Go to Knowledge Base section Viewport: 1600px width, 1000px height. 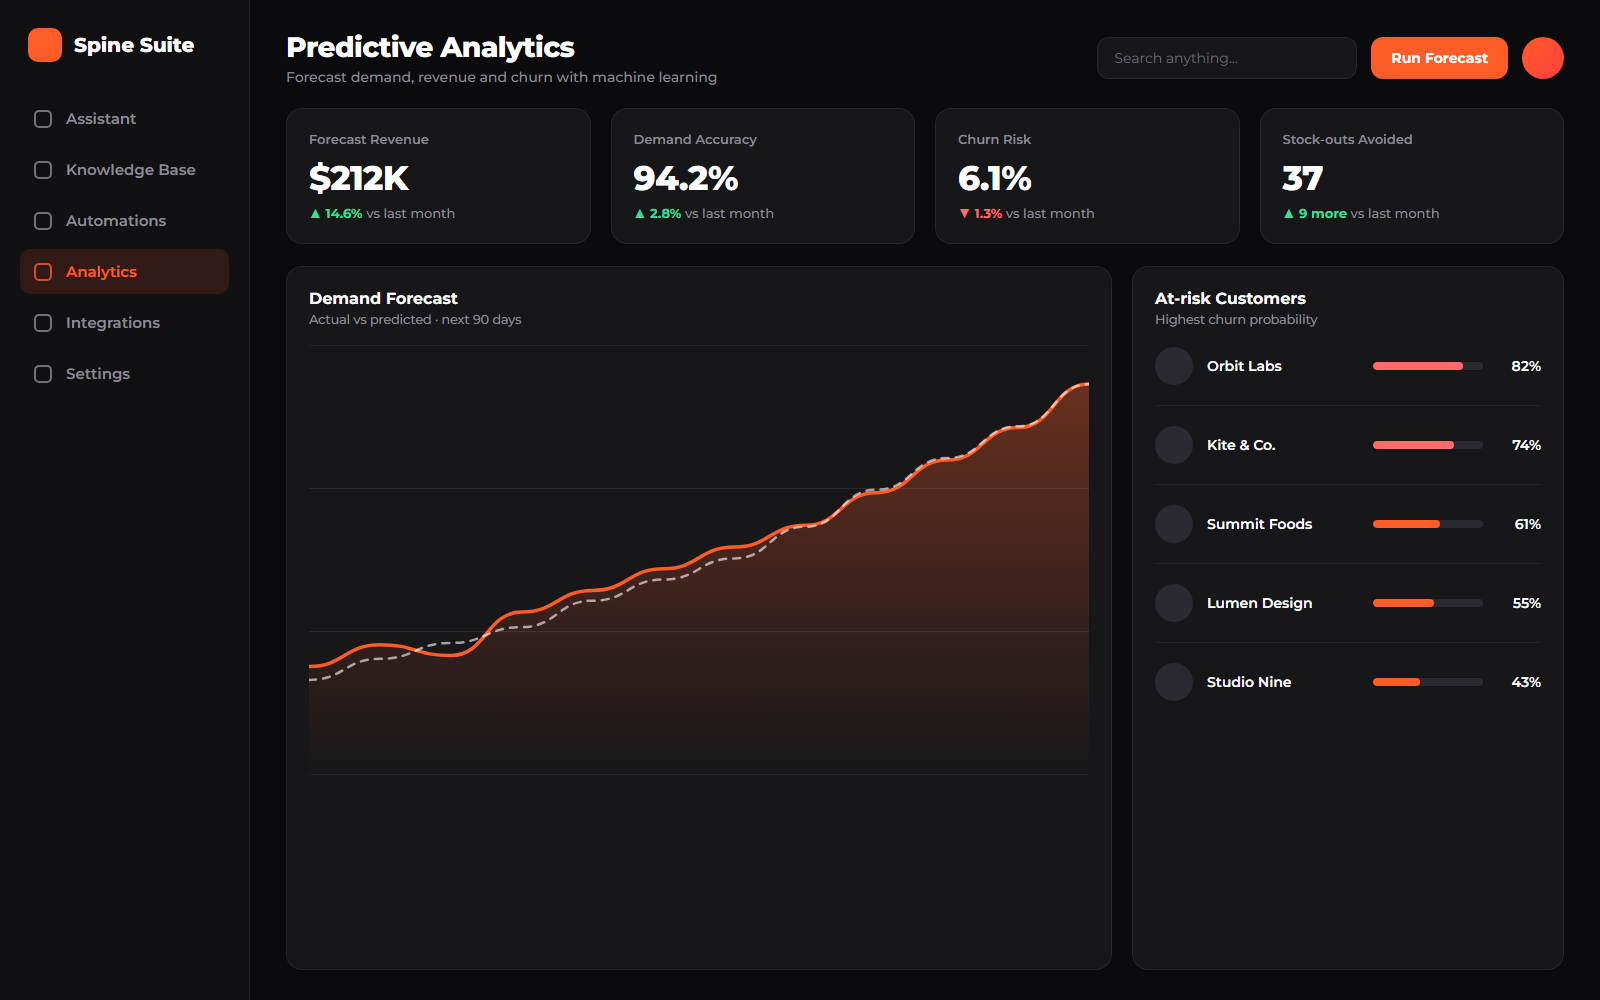124,170
